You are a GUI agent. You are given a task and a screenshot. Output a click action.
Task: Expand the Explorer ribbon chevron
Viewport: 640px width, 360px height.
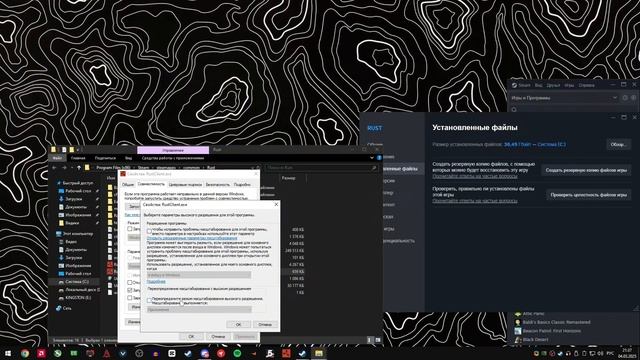372,158
